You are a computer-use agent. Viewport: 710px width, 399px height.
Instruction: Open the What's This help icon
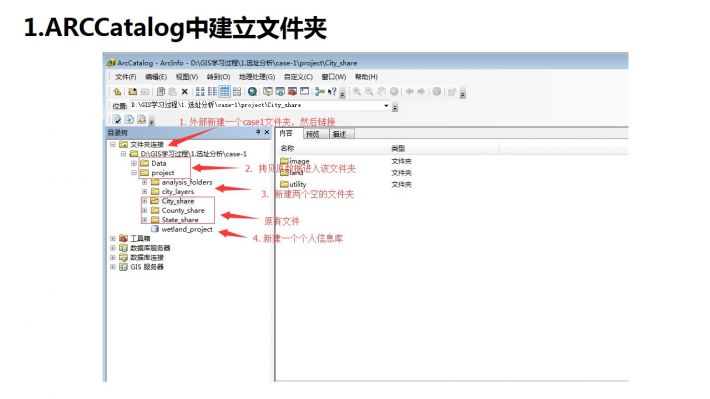tap(333, 91)
